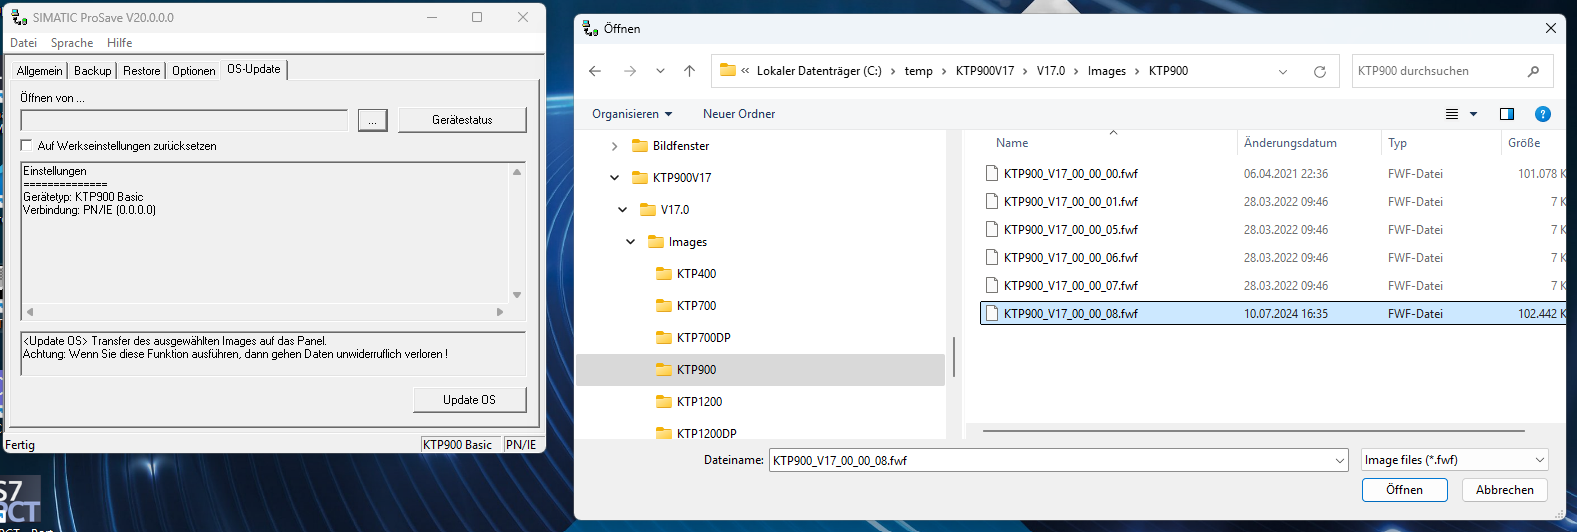The width and height of the screenshot is (1577, 532).
Task: Go up one folder level
Action: (x=689, y=71)
